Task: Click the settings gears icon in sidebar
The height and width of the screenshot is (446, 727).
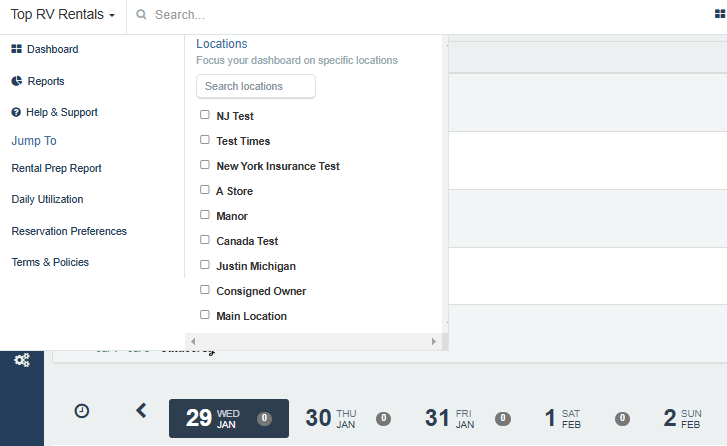Action: pyautogui.click(x=22, y=359)
